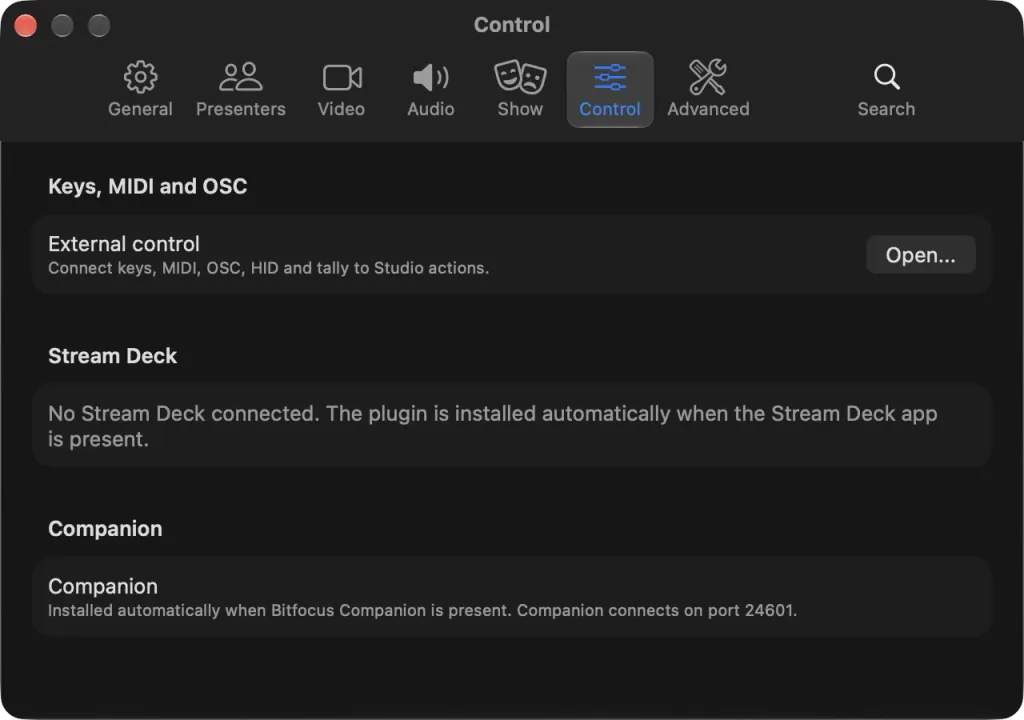Screen dimensions: 1024x720
Task: Open the Advanced tools tab
Action: (708, 90)
